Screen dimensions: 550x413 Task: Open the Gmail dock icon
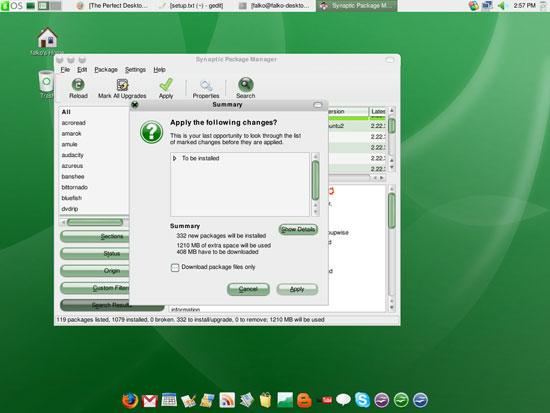coord(149,401)
